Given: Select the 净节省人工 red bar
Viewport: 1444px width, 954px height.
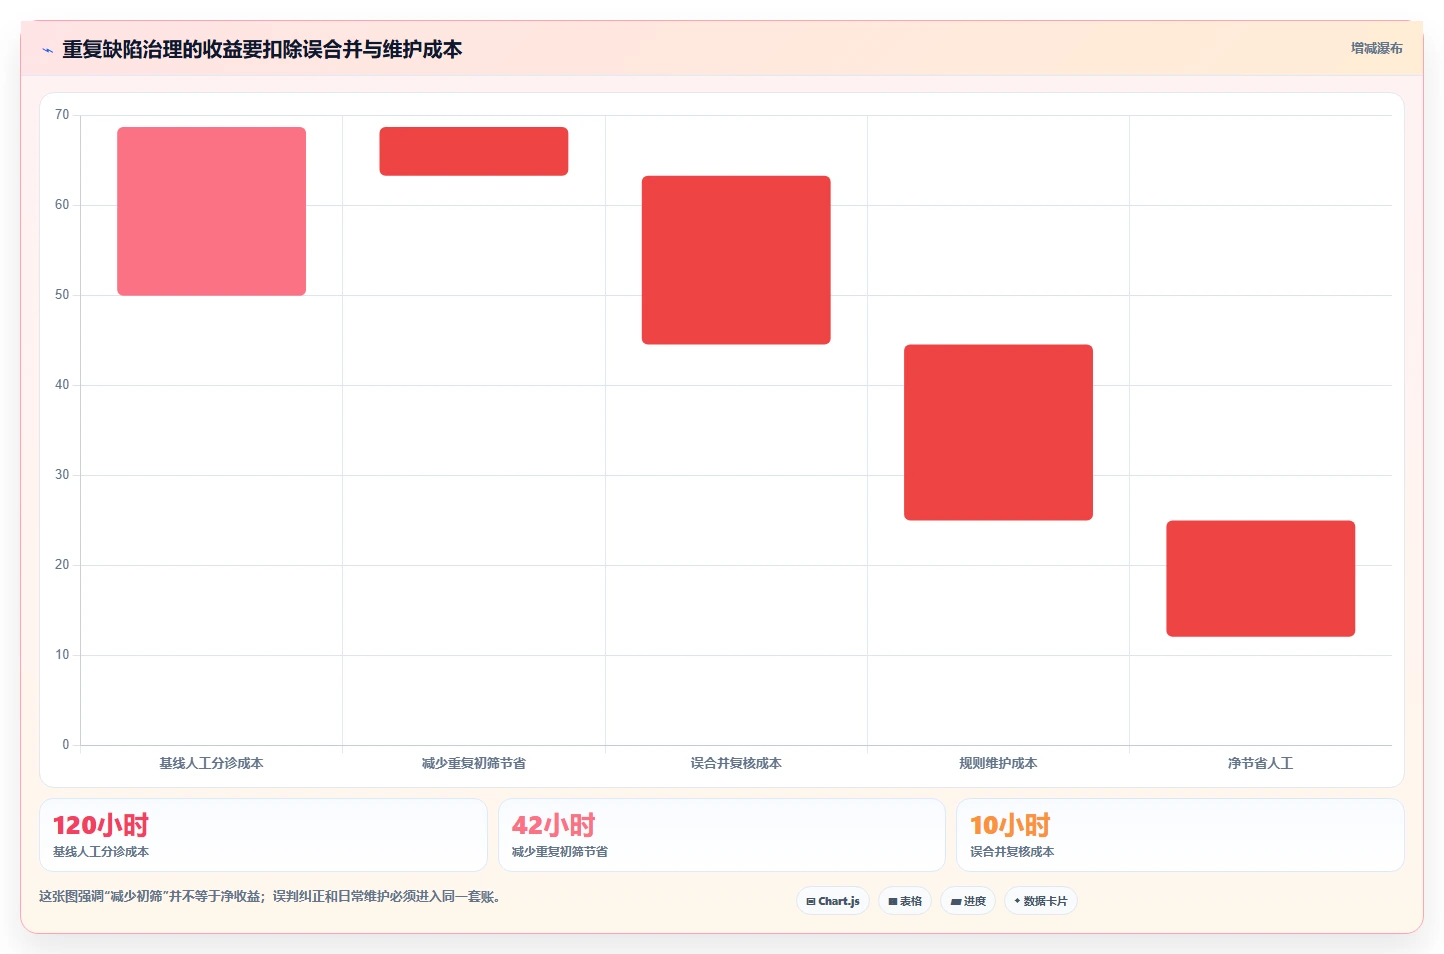Looking at the screenshot, I should (x=1260, y=578).
